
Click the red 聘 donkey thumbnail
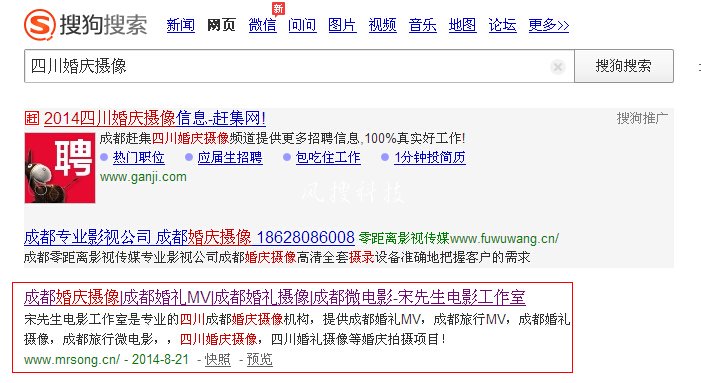(x=60, y=168)
